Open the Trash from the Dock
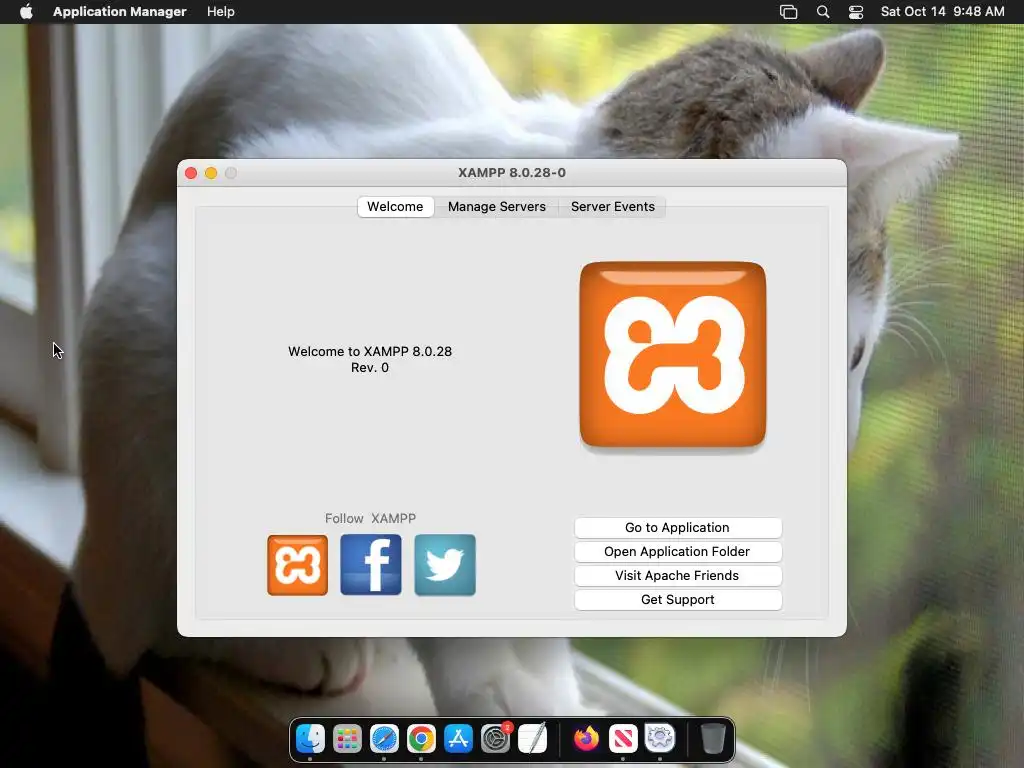The image size is (1024, 768). [x=712, y=739]
